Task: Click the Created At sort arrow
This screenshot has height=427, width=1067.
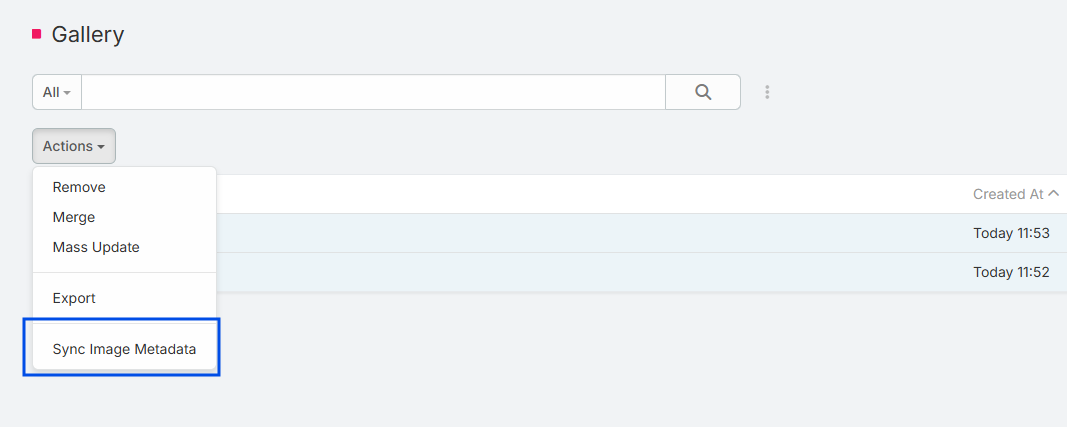Action: click(x=1053, y=194)
